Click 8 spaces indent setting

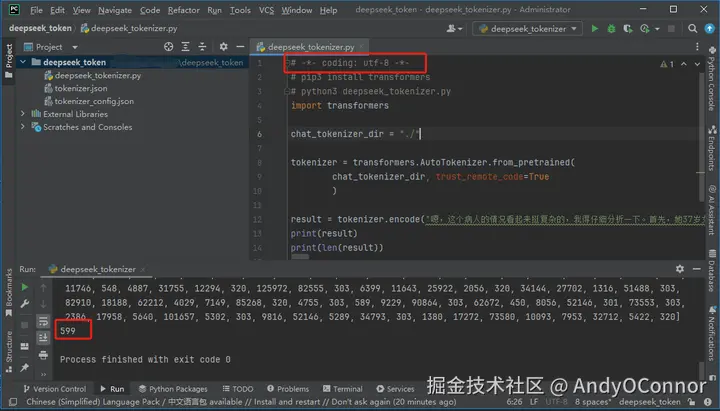pyautogui.click(x=593, y=402)
